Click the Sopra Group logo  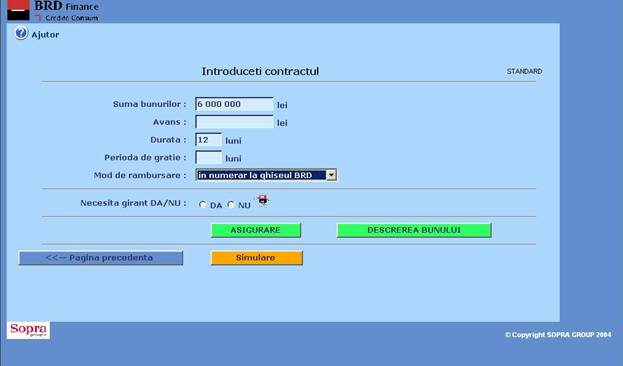pyautogui.click(x=28, y=330)
